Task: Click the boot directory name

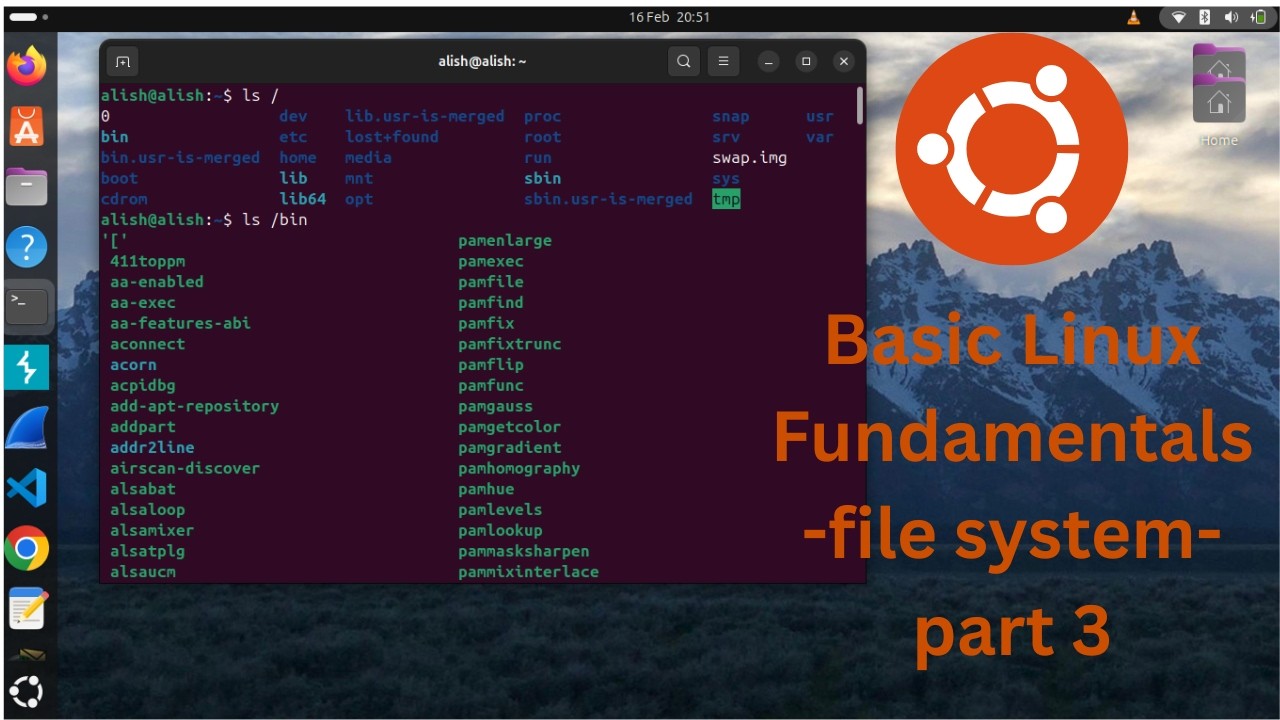Action: point(120,178)
